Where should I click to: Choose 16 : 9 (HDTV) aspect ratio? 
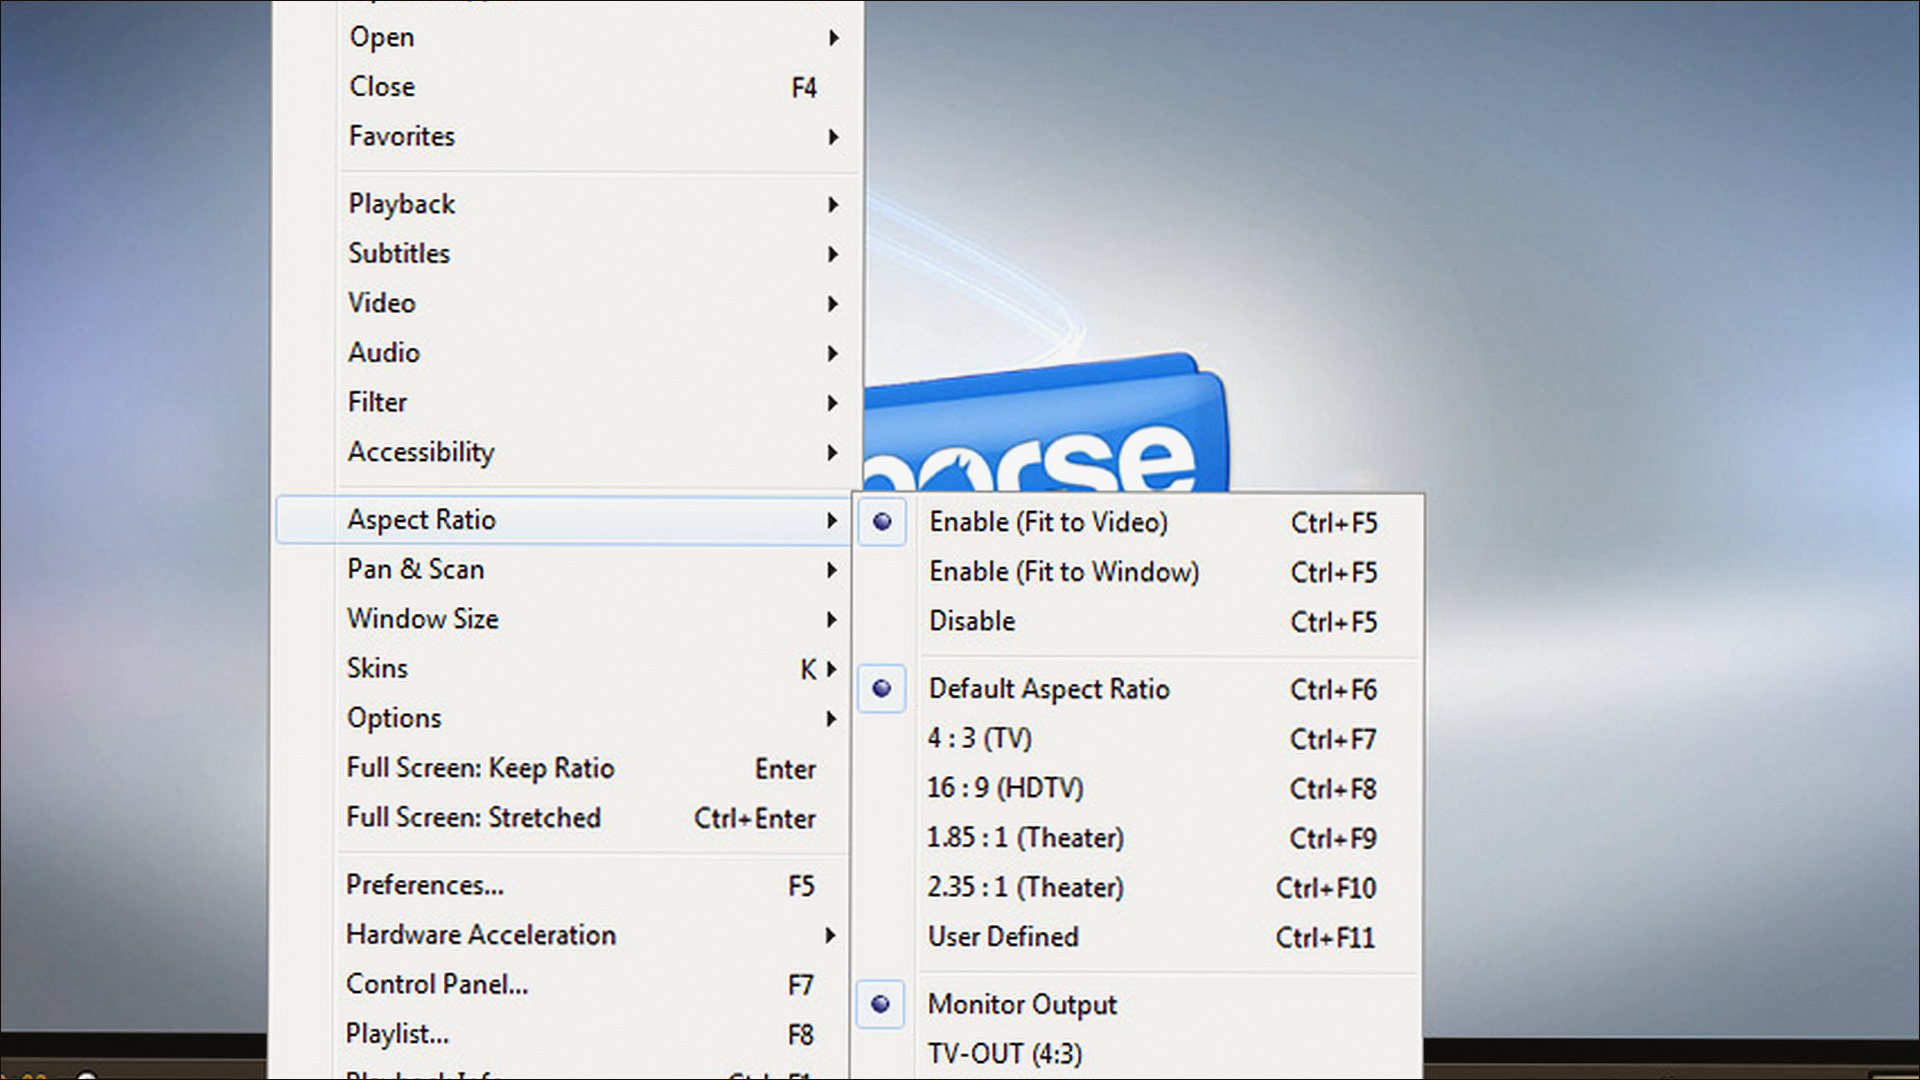coord(1138,788)
